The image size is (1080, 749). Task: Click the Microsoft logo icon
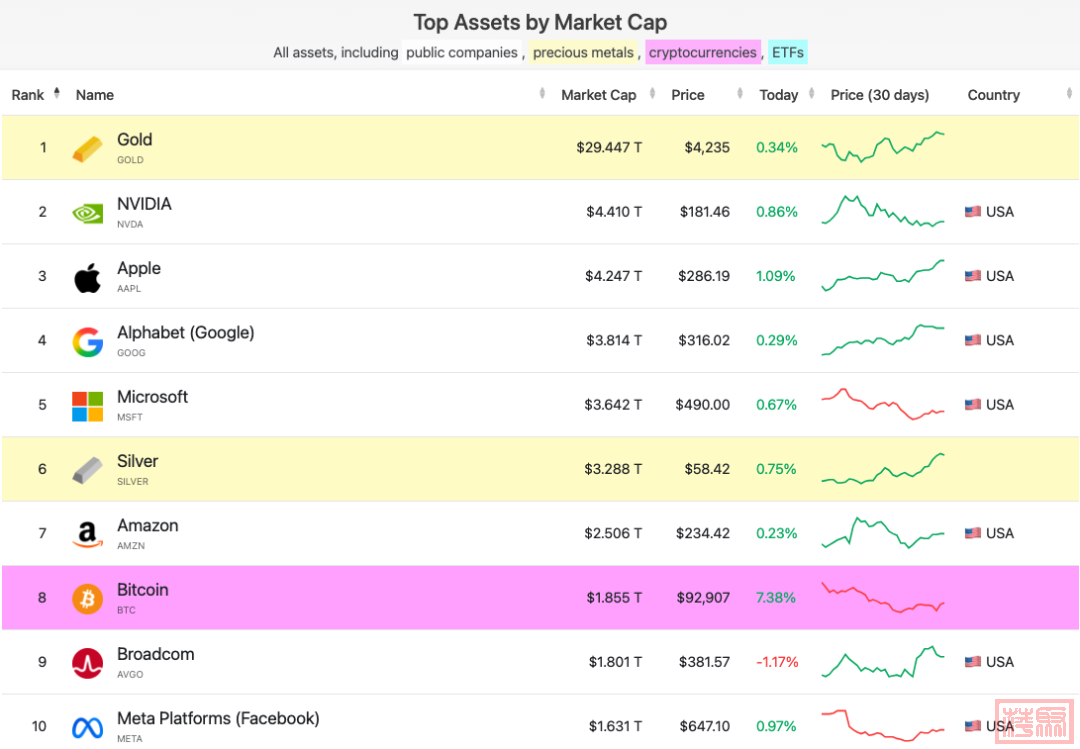(x=87, y=406)
